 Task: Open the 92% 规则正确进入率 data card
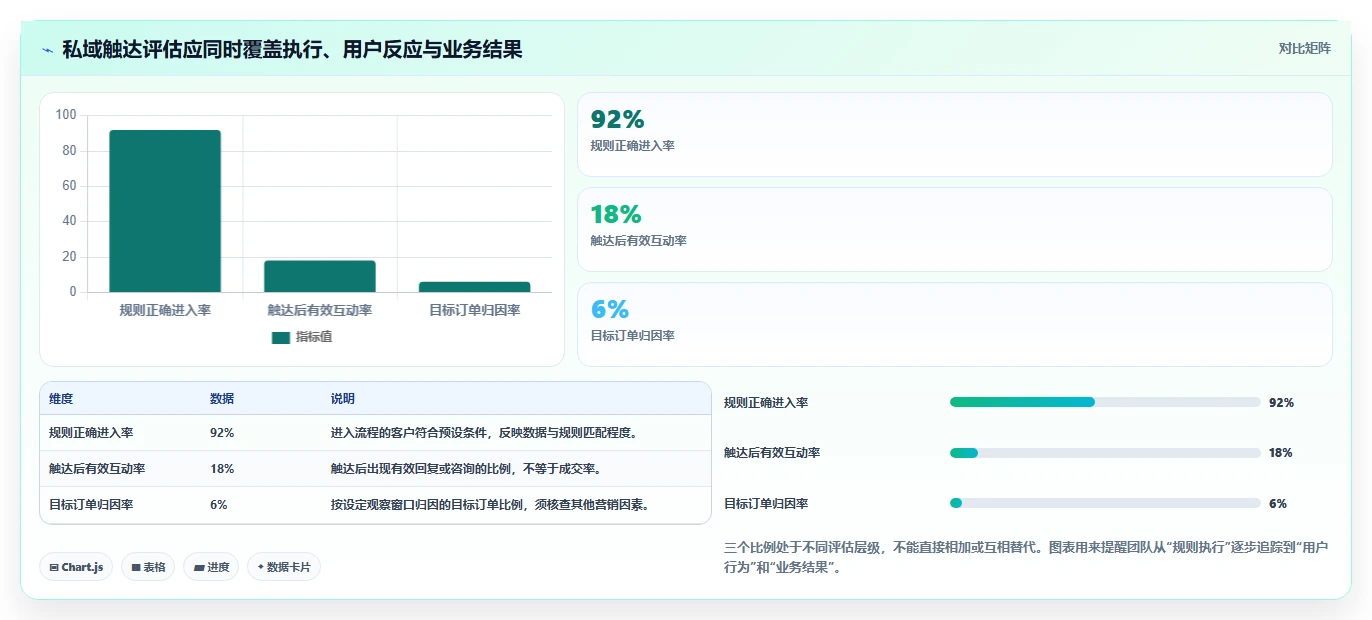[955, 135]
